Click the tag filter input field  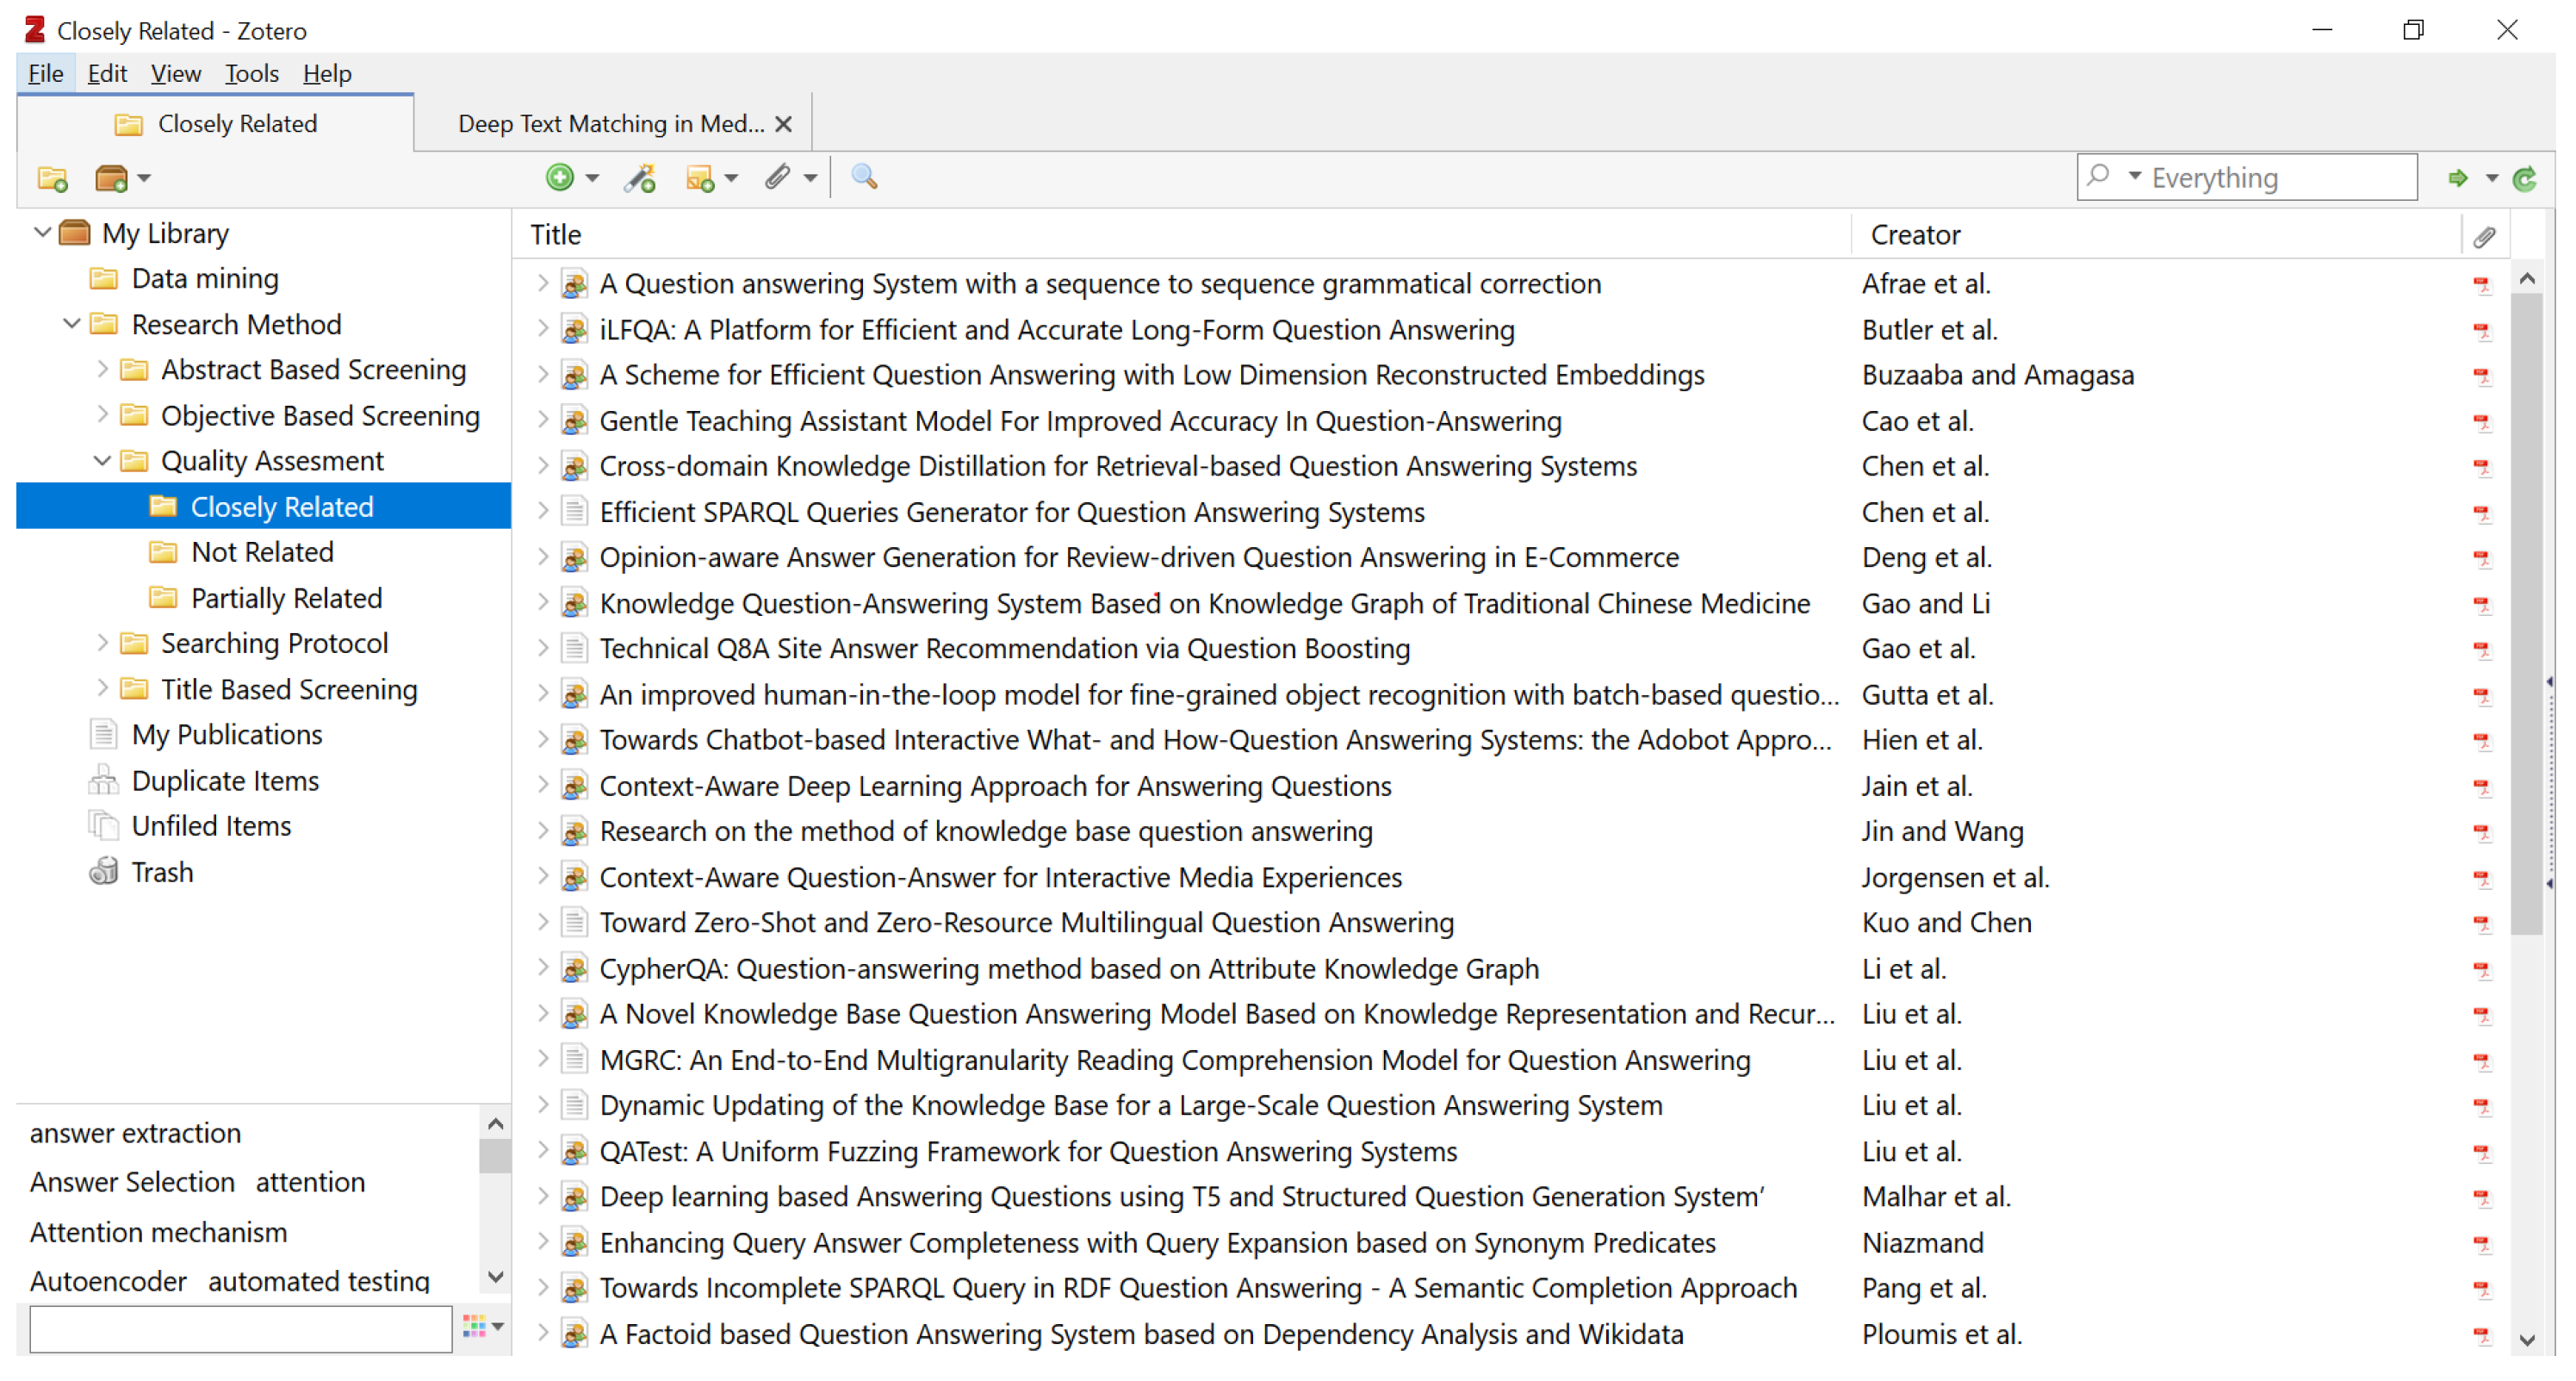click(x=240, y=1330)
